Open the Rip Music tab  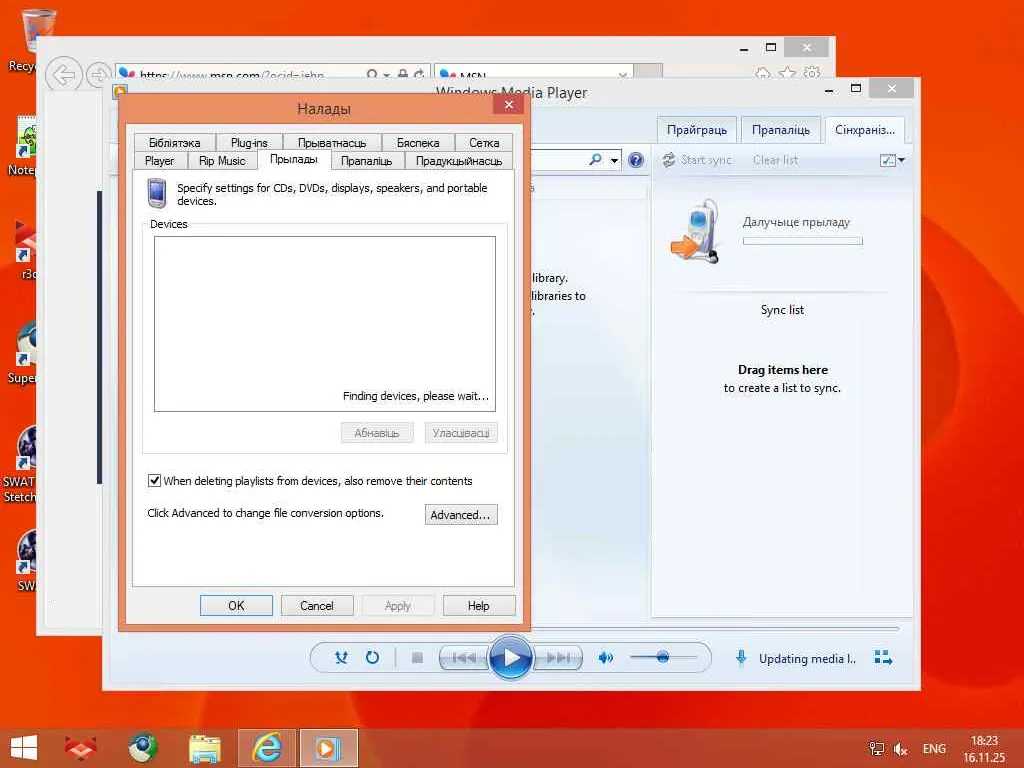pyautogui.click(x=222, y=161)
